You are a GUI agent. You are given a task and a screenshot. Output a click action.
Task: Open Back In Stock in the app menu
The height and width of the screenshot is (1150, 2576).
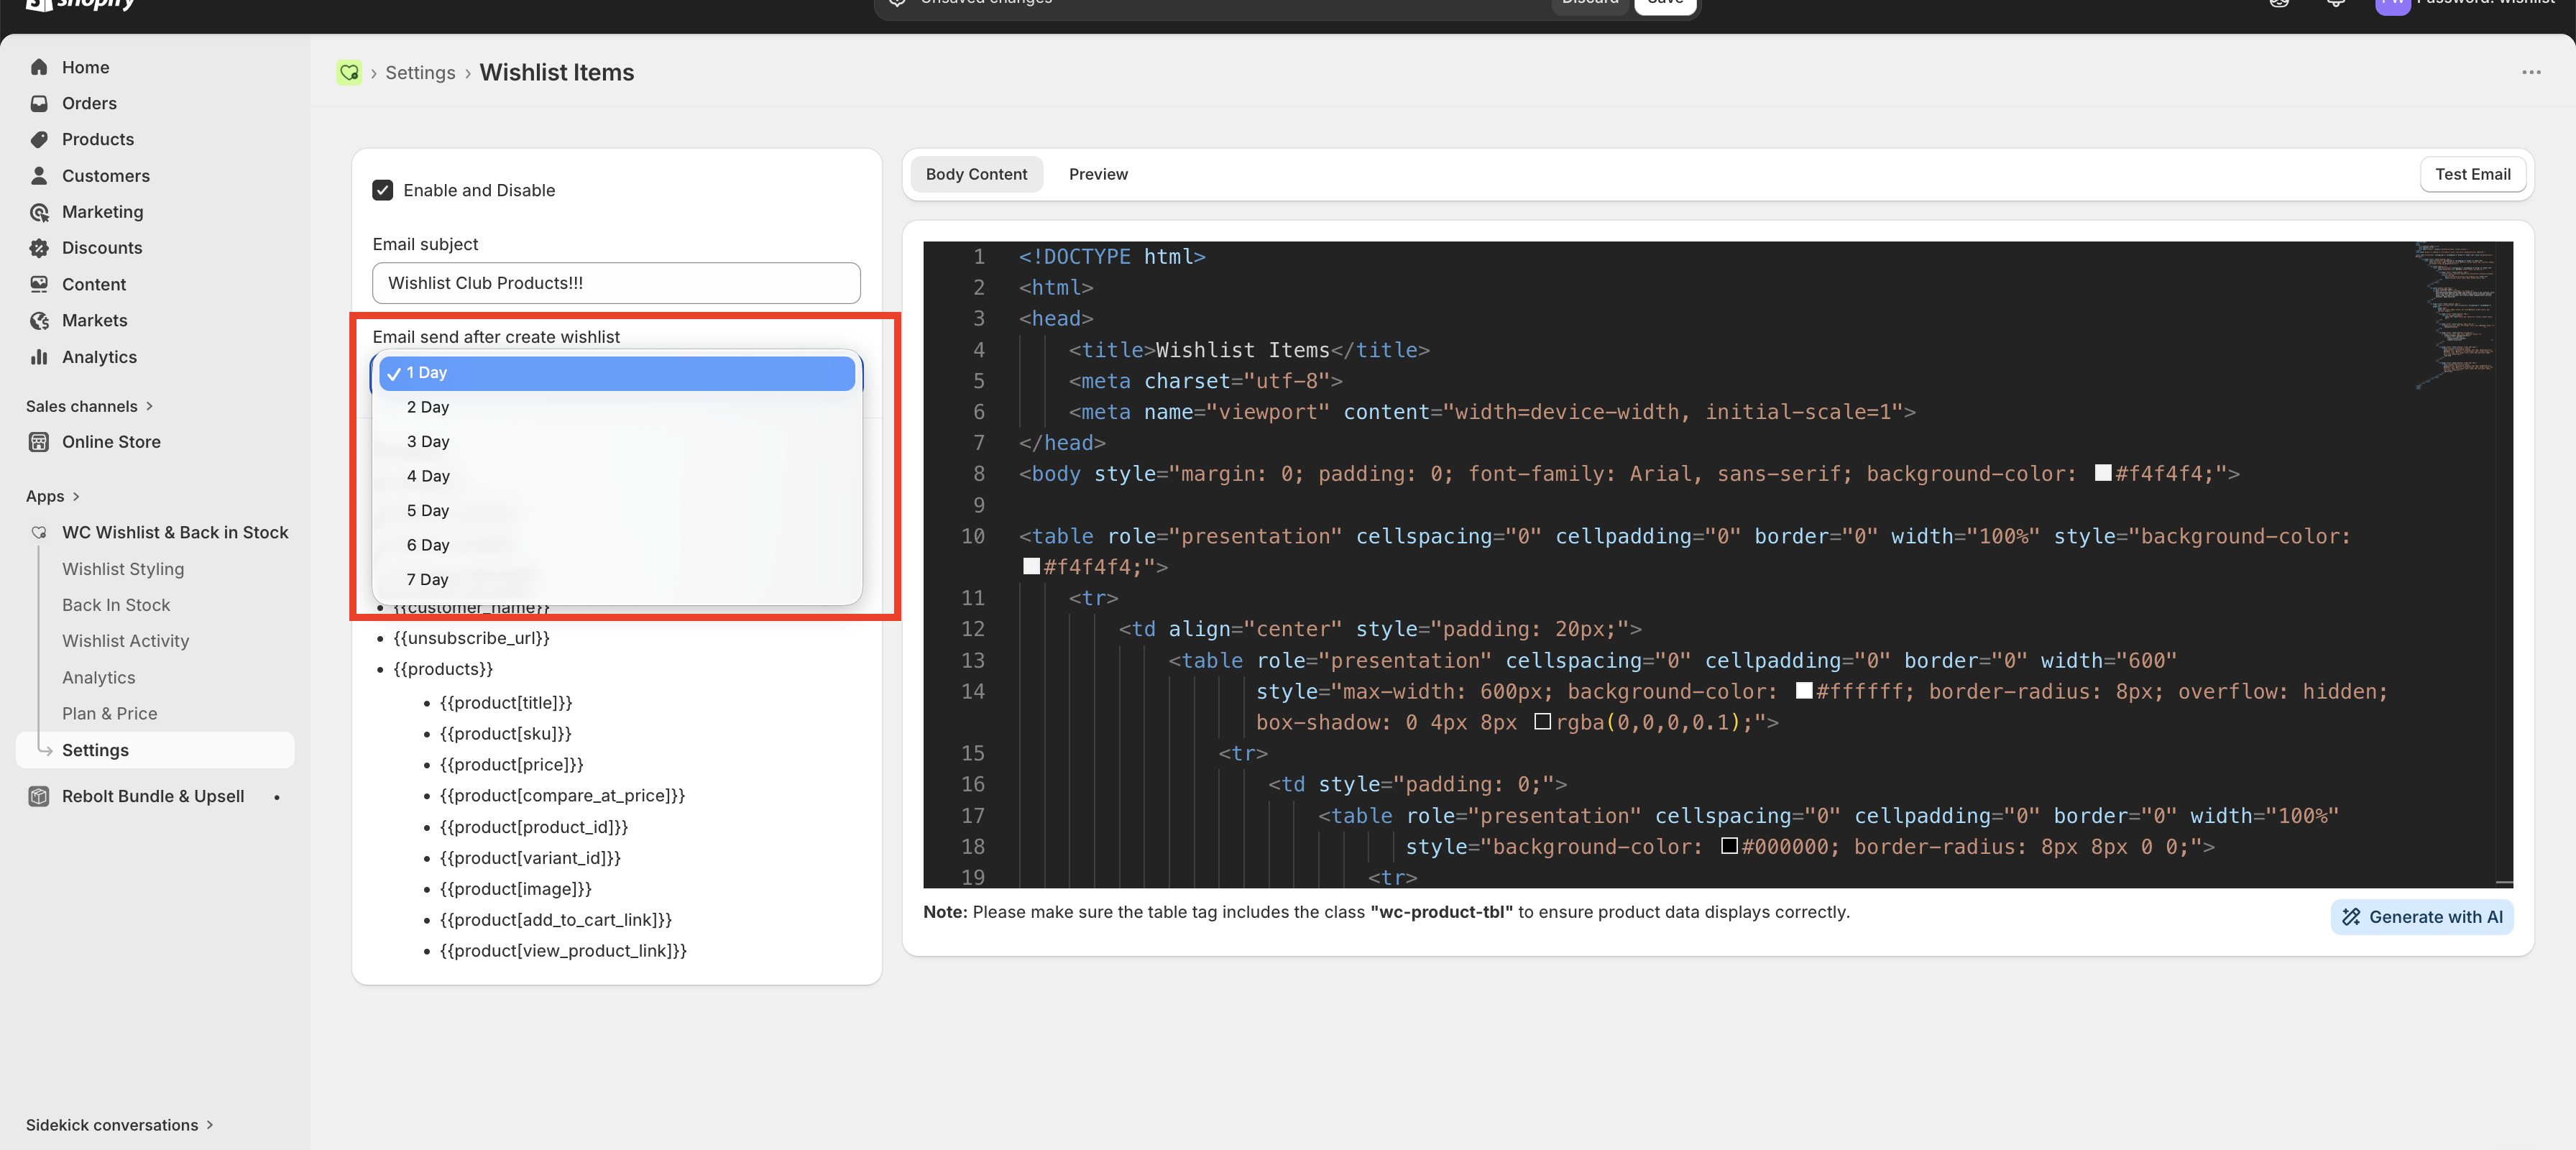[116, 605]
